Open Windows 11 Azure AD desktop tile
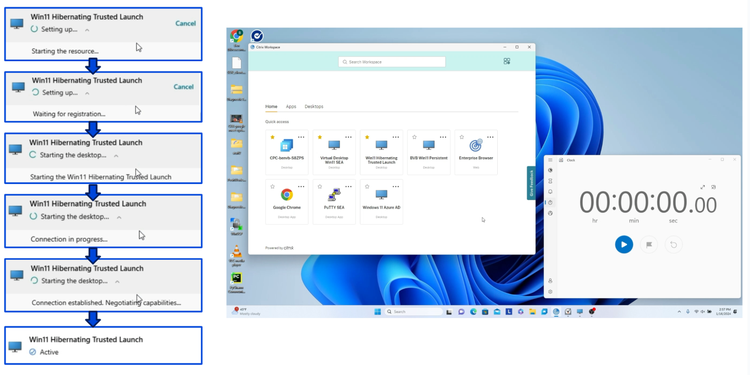The width and height of the screenshot is (750, 375). (381, 202)
